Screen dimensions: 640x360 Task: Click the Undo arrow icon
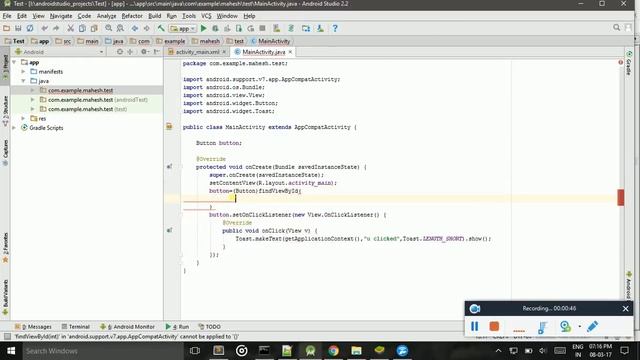pyautogui.click(x=44, y=29)
